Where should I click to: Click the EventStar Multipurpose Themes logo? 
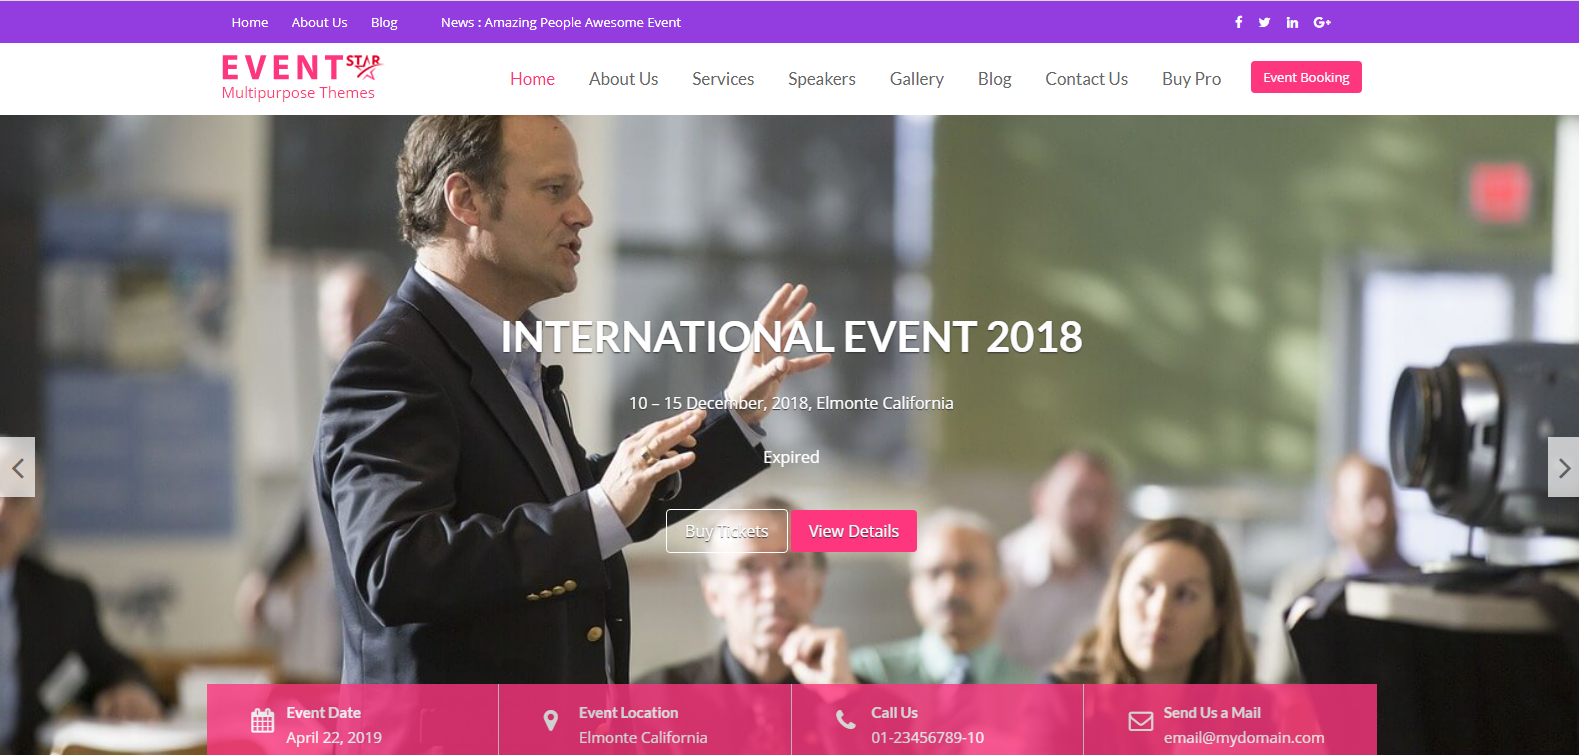tap(301, 78)
